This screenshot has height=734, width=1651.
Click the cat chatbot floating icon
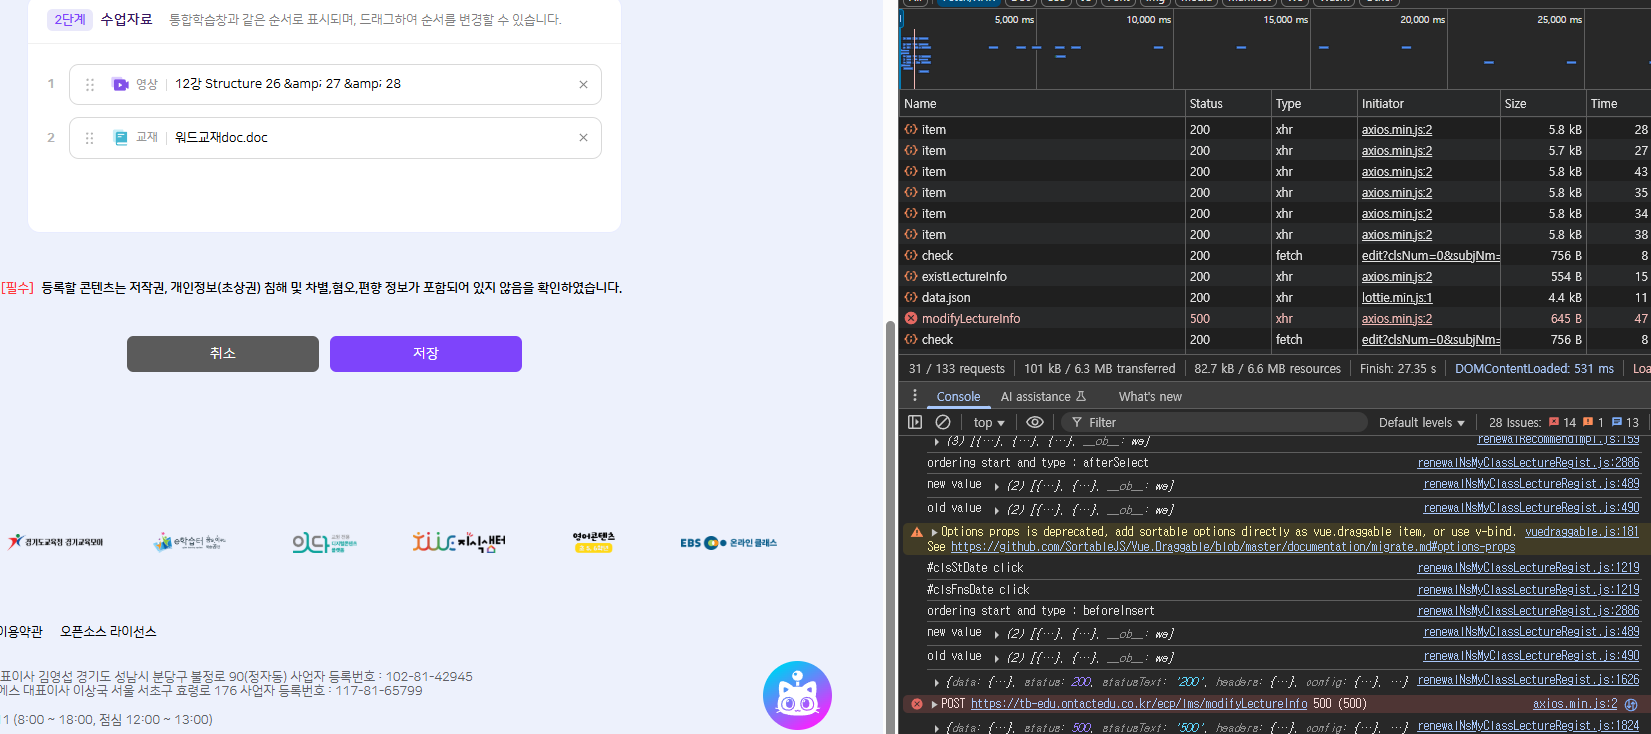797,695
